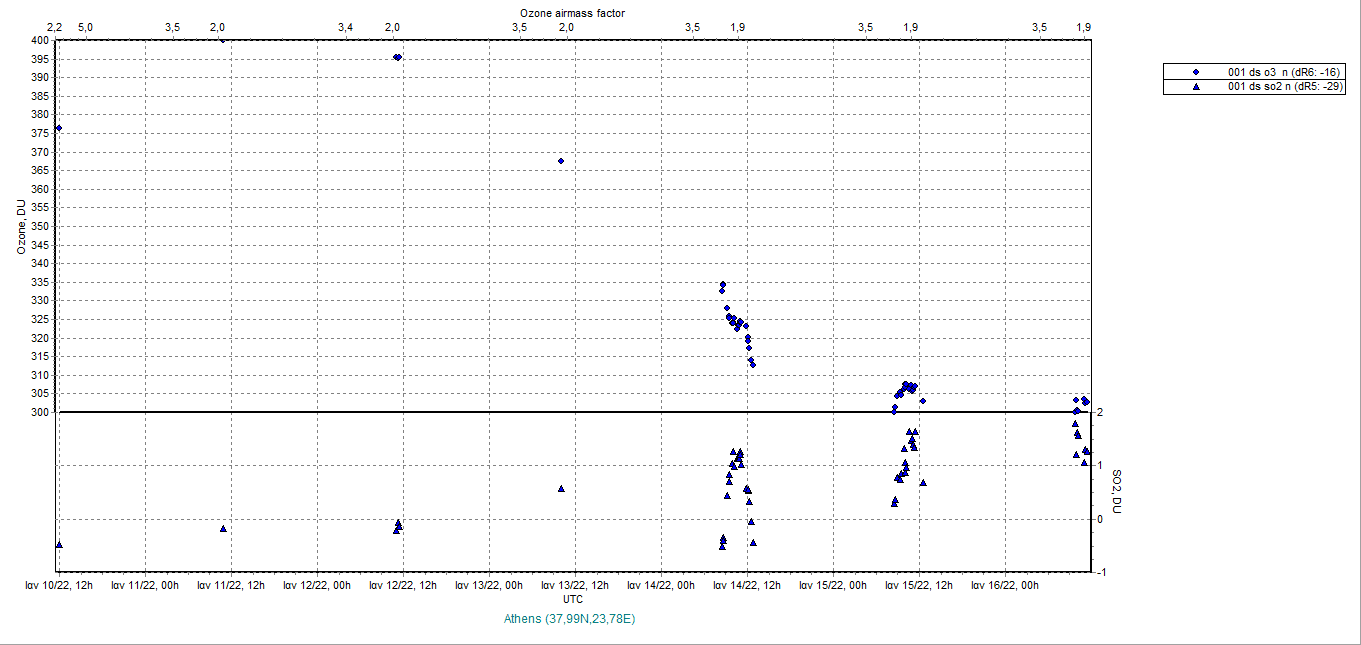Select the ozone point near 367 DU
Screen dimensions: 1361x645
point(561,161)
